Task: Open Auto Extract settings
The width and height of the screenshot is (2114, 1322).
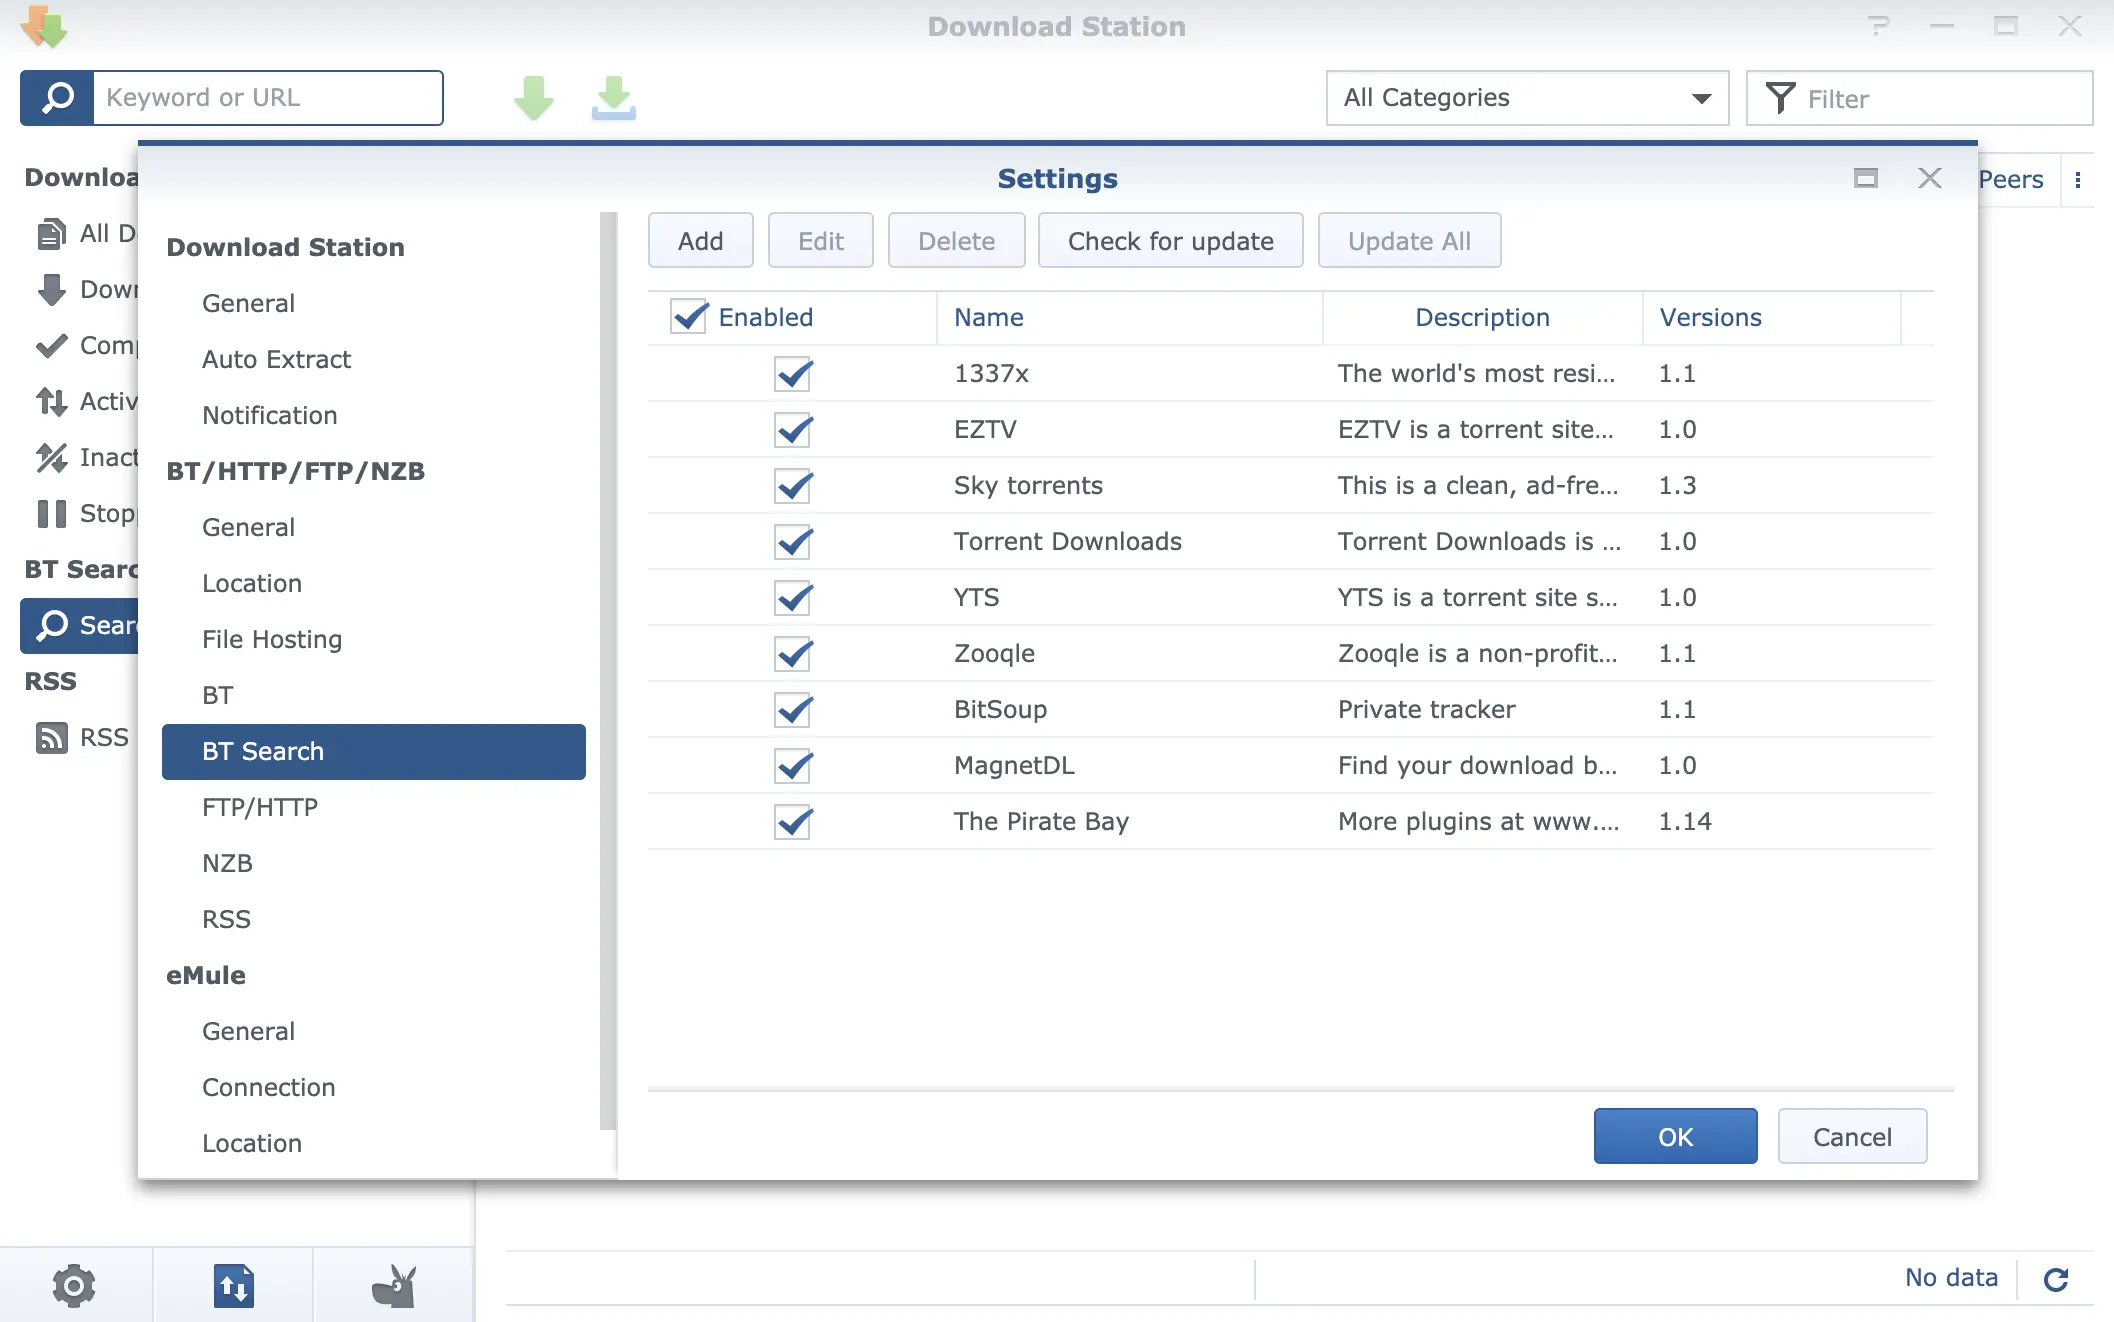Action: (x=276, y=360)
